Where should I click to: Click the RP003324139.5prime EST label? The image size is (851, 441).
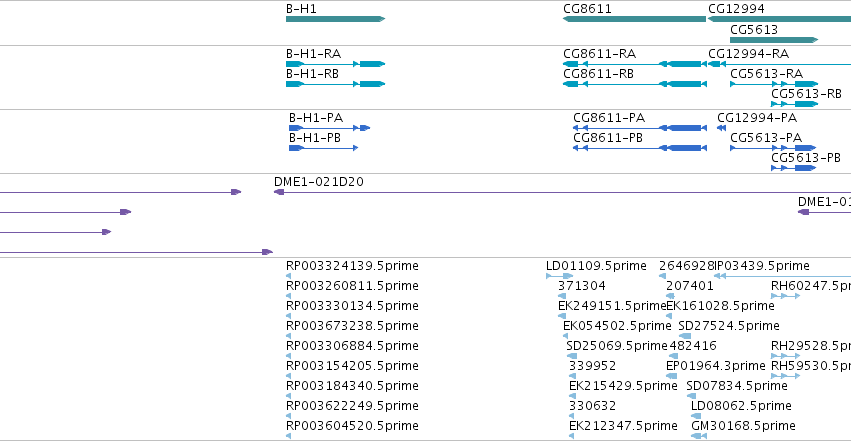pyautogui.click(x=352, y=265)
